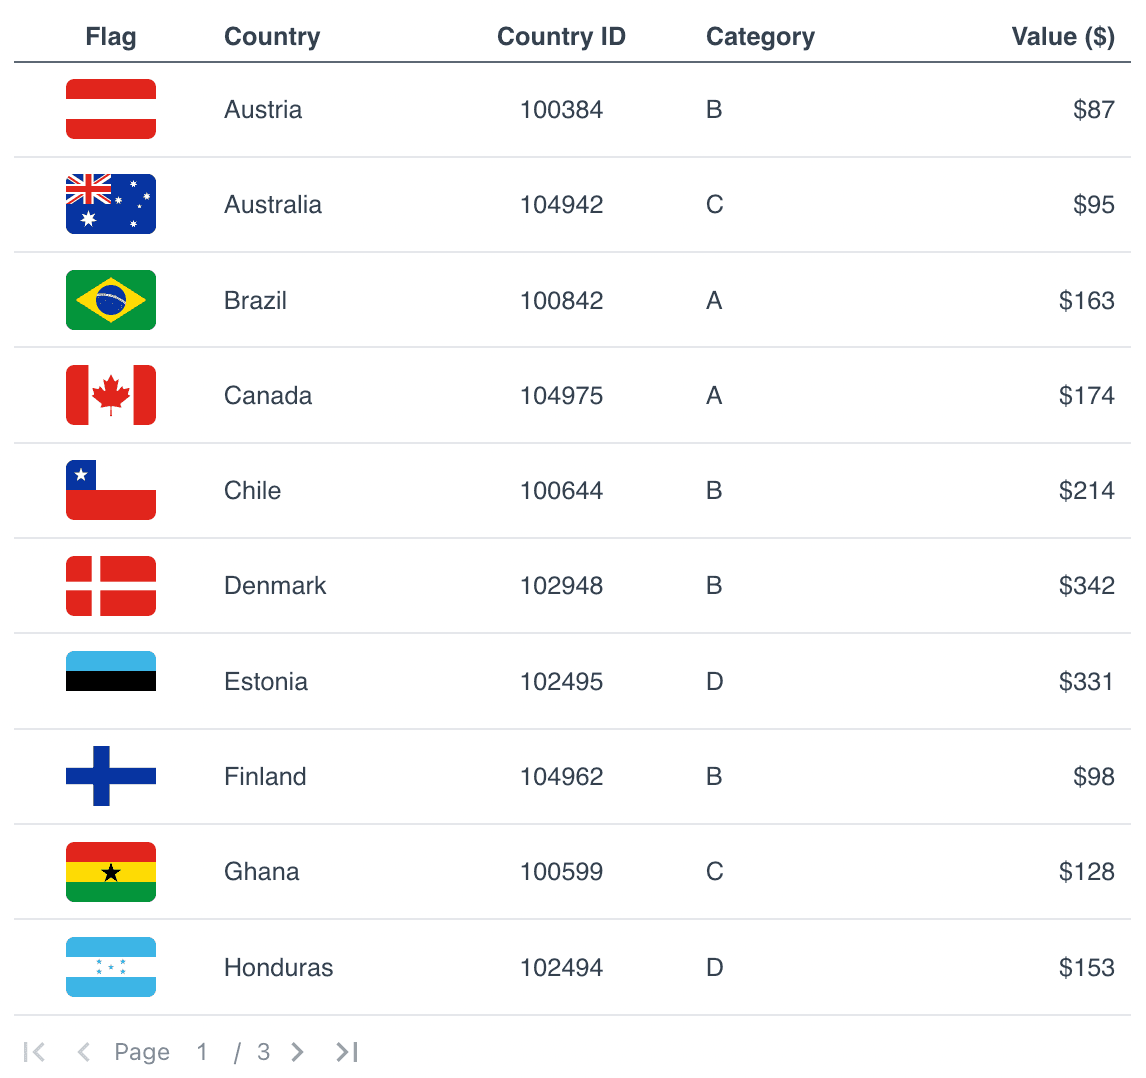Viewport: 1146px width, 1078px height.
Task: Click the Chile flag icon
Action: tap(111, 490)
